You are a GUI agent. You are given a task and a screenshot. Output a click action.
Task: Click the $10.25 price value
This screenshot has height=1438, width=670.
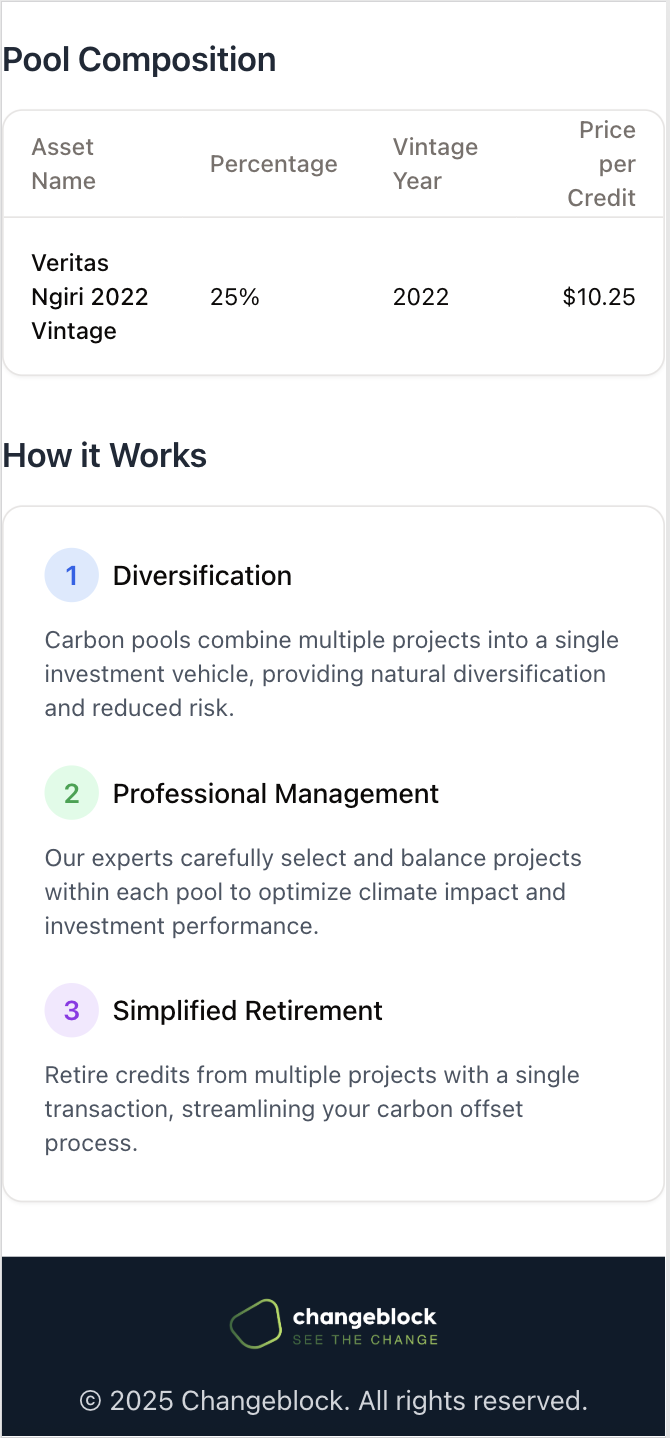(x=599, y=297)
